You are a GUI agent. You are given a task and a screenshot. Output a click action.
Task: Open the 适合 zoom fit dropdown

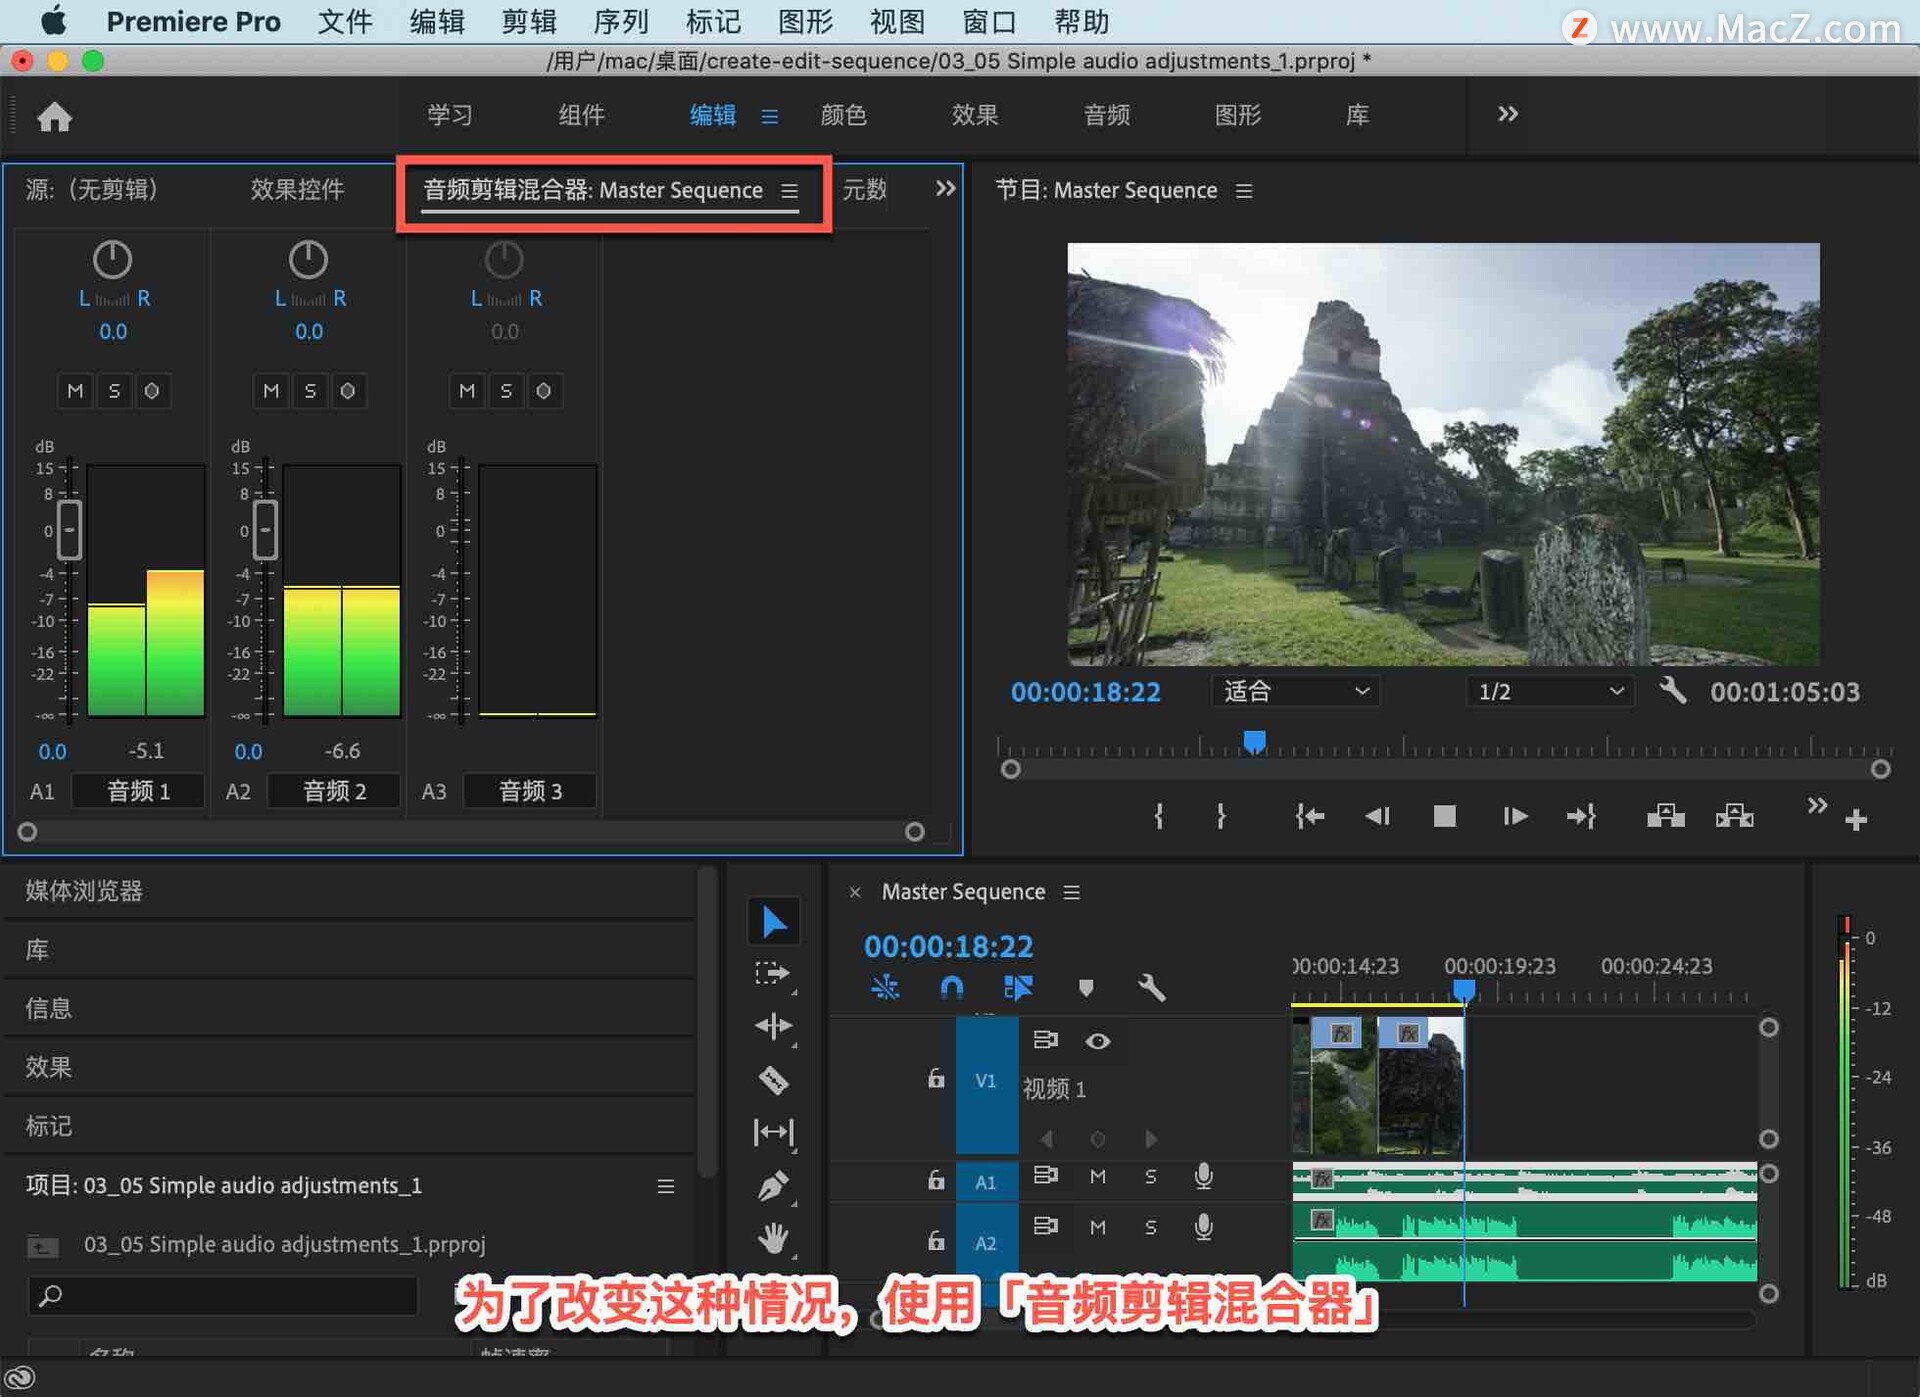coord(1294,691)
